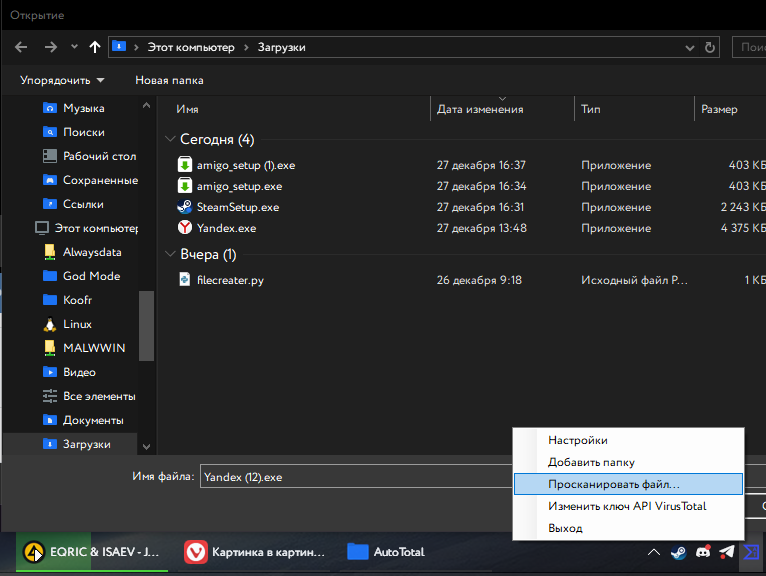The height and width of the screenshot is (576, 766).
Task: Click the 4 375 КБ size cell
Action: point(743,228)
